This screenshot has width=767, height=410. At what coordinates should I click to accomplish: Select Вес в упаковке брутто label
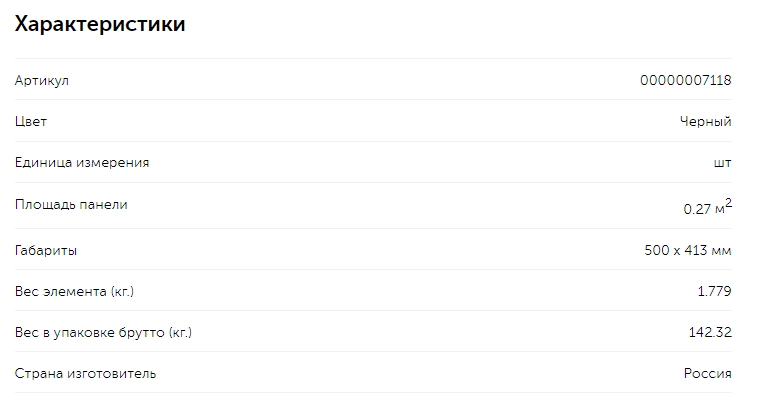103,333
